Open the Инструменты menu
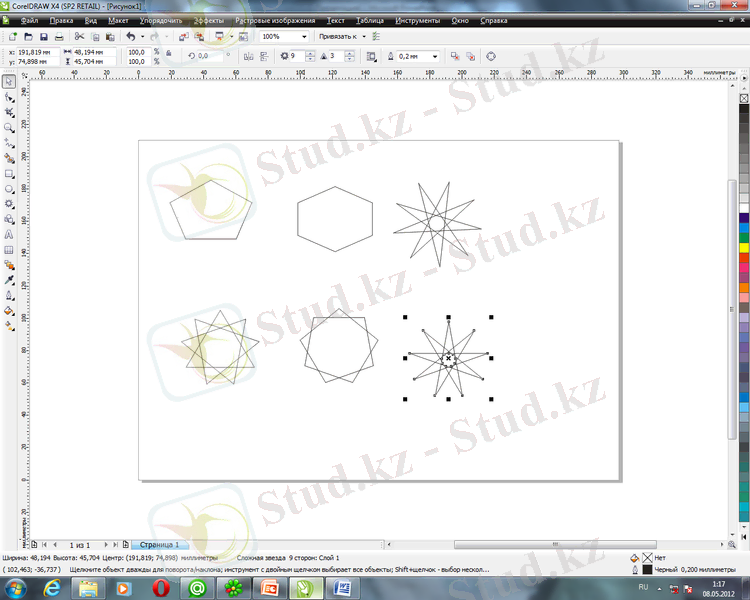Screen dimensions: 750x600 [x=418, y=21]
